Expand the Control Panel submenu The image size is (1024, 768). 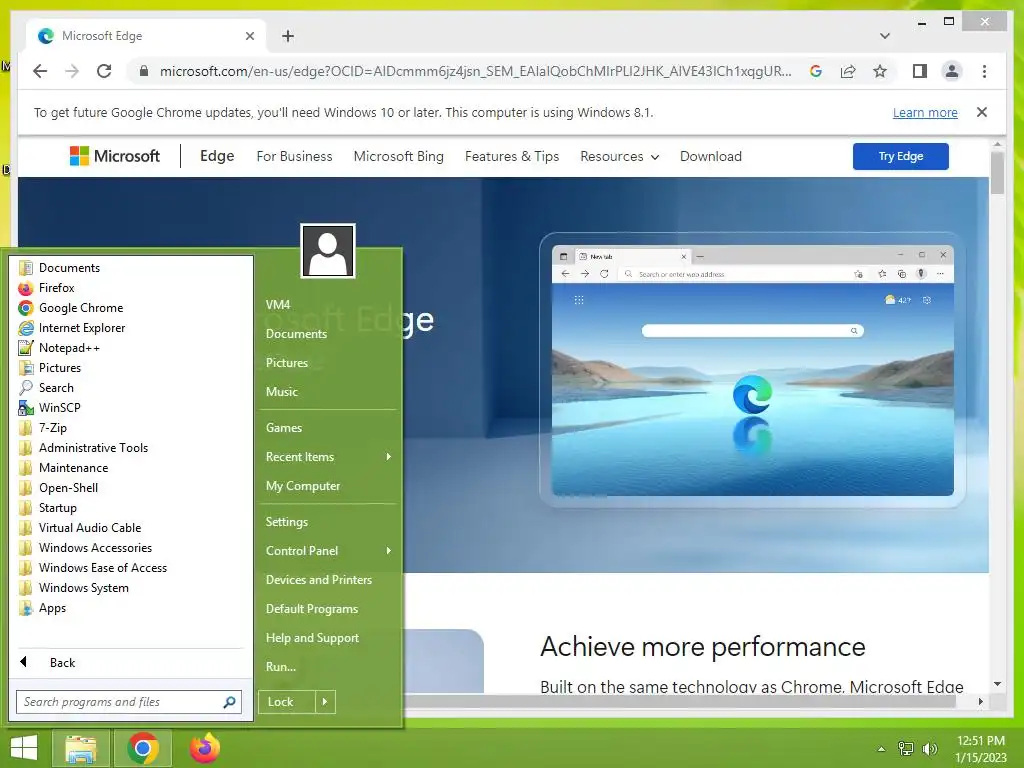(x=328, y=551)
